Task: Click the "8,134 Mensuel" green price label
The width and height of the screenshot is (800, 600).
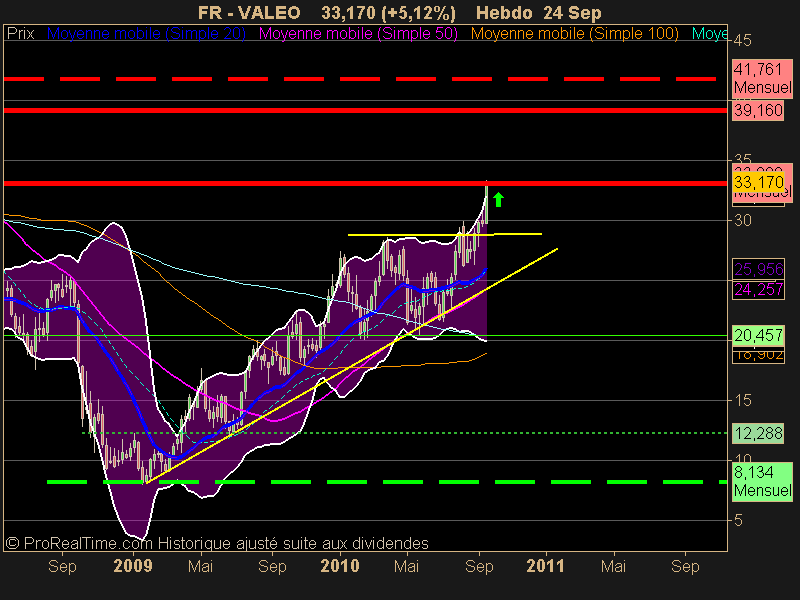Action: (762, 481)
